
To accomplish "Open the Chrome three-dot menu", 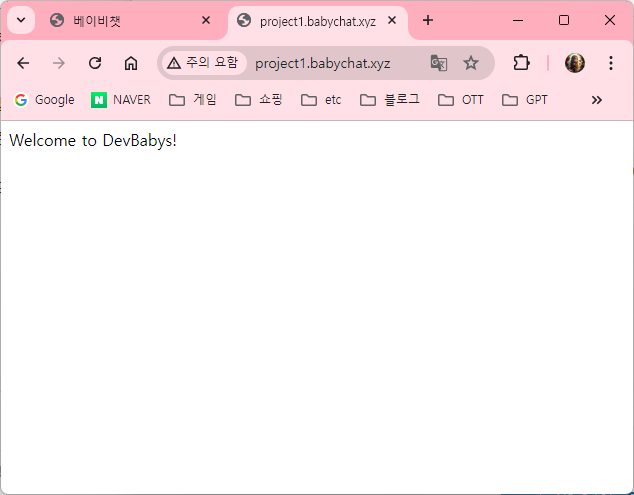I will (x=611, y=63).
